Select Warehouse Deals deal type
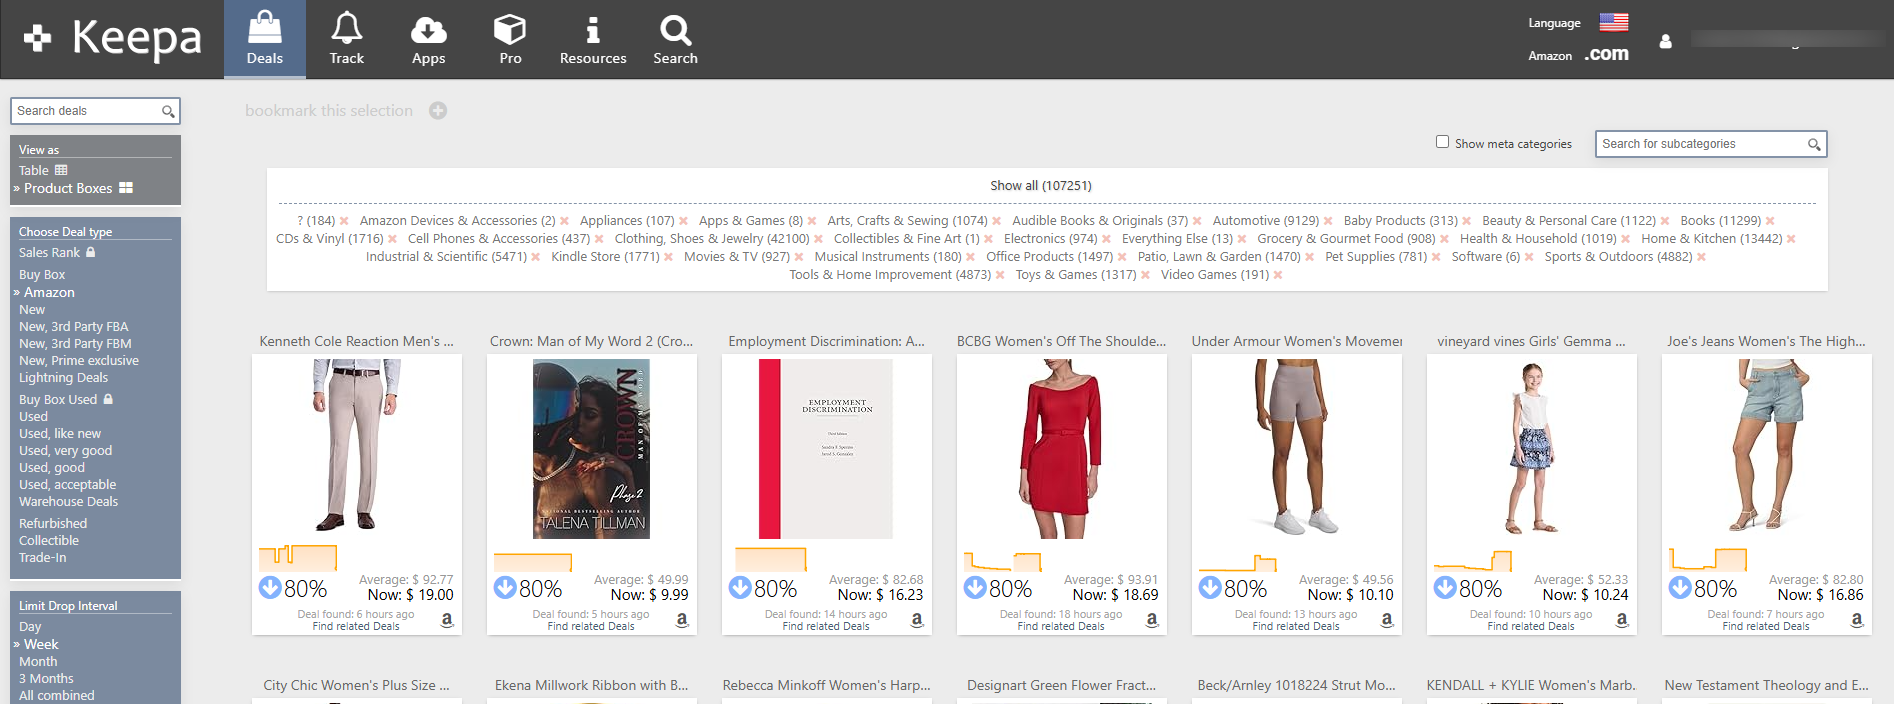The width and height of the screenshot is (1894, 704). pyautogui.click(x=68, y=502)
